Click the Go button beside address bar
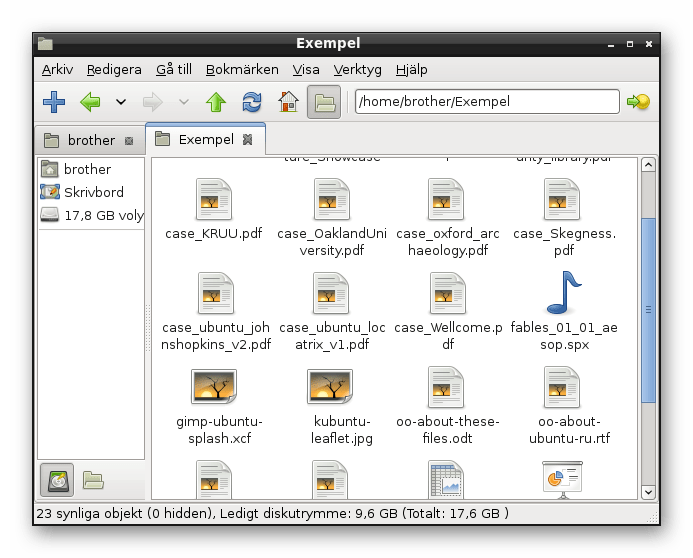The width and height of the screenshot is (693, 558). pyautogui.click(x=637, y=101)
